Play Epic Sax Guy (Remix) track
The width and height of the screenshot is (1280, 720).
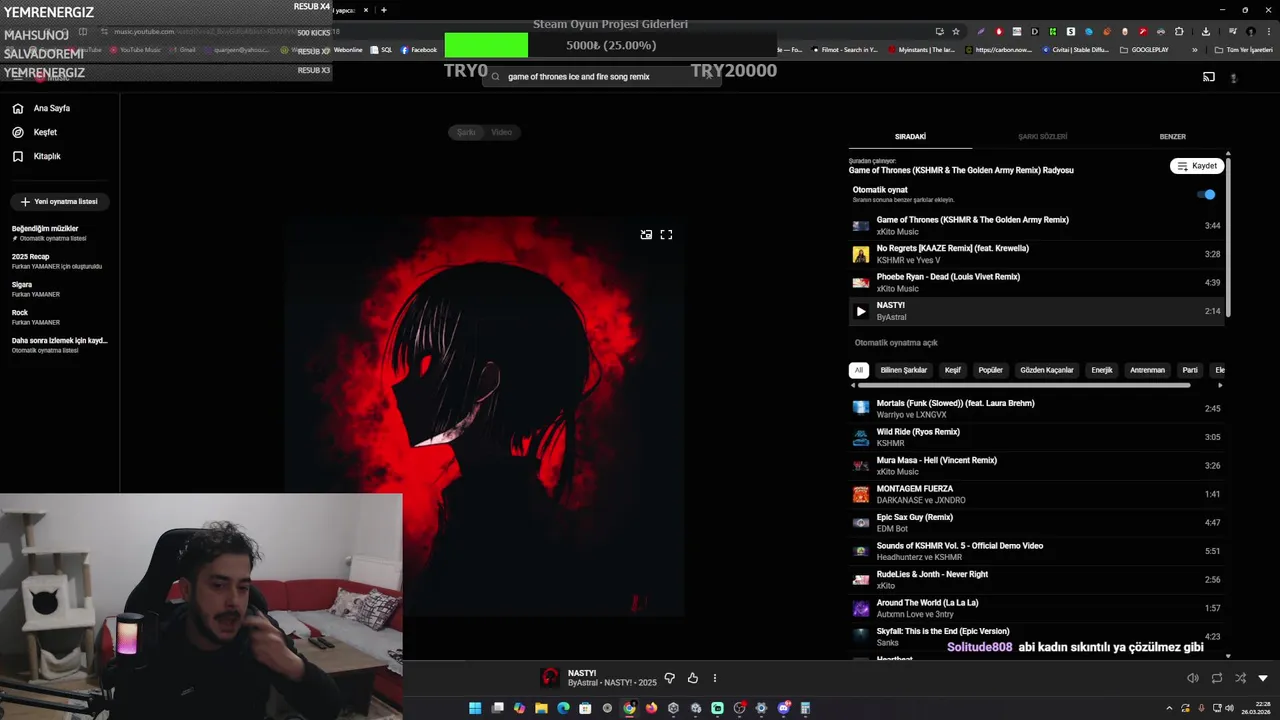[1036, 522]
